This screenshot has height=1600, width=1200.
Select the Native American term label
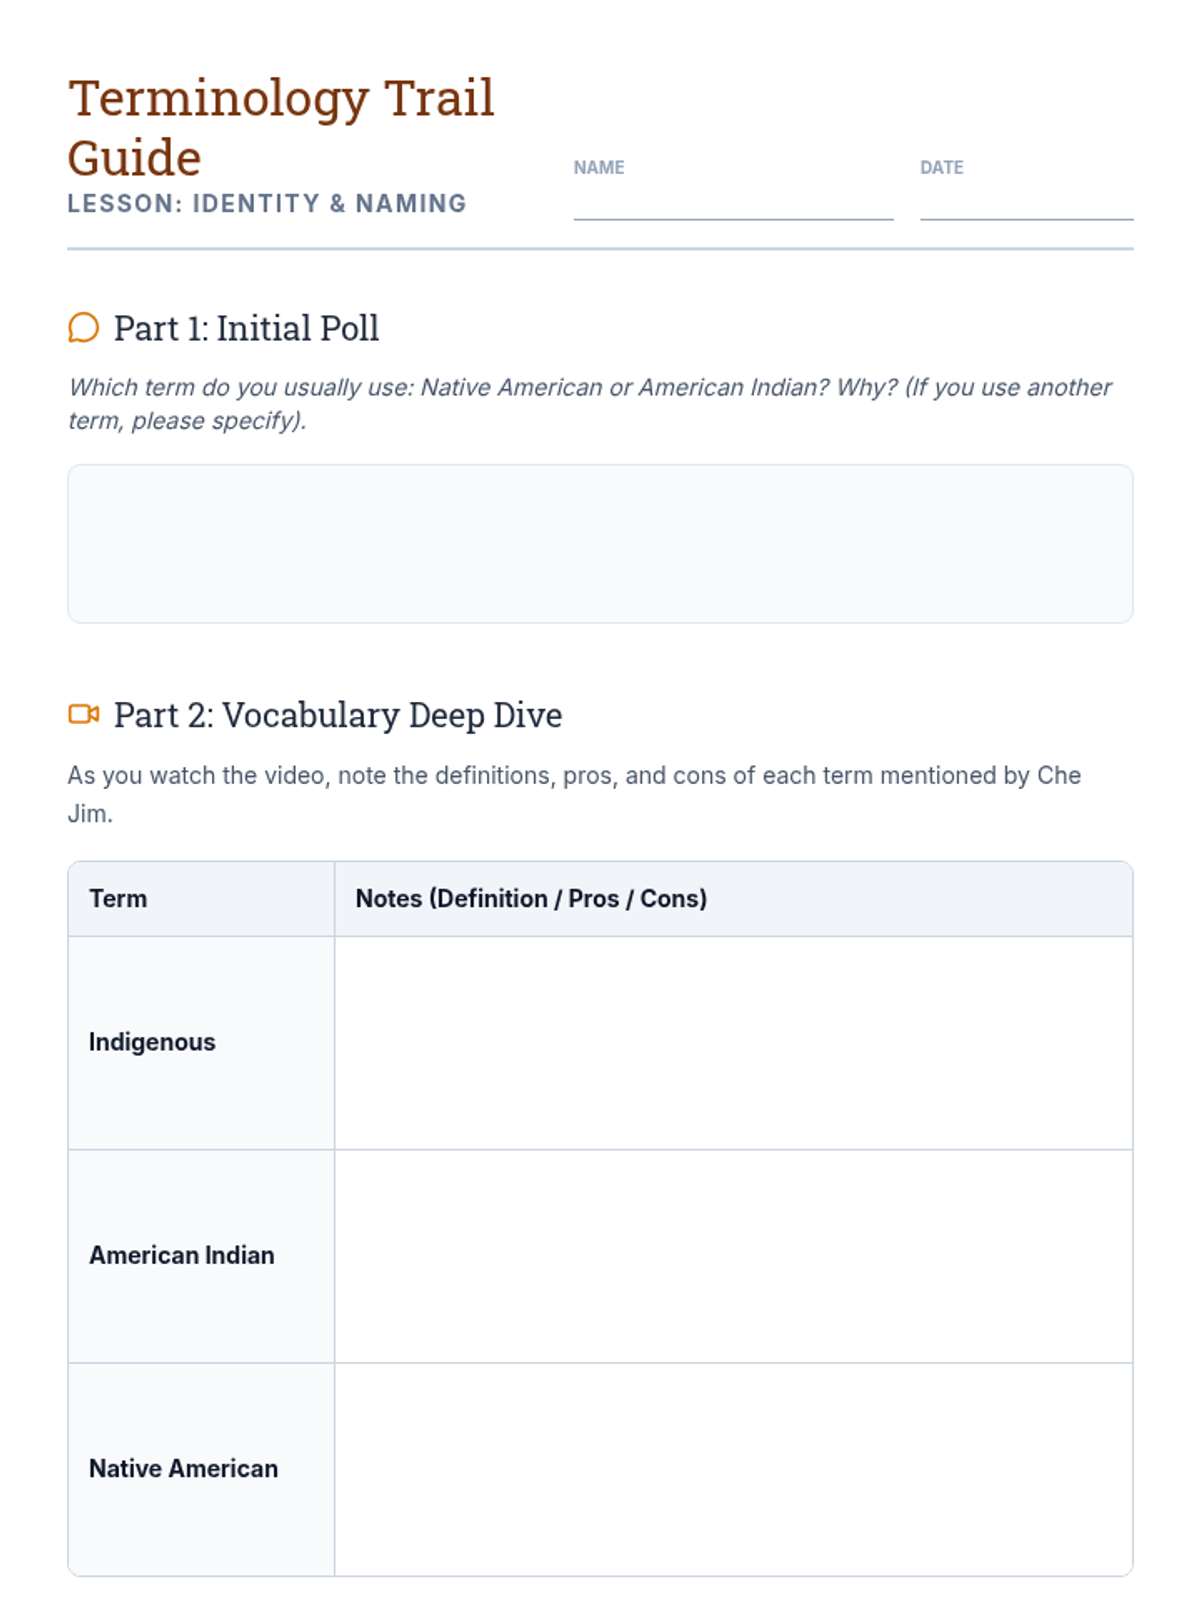[184, 1468]
